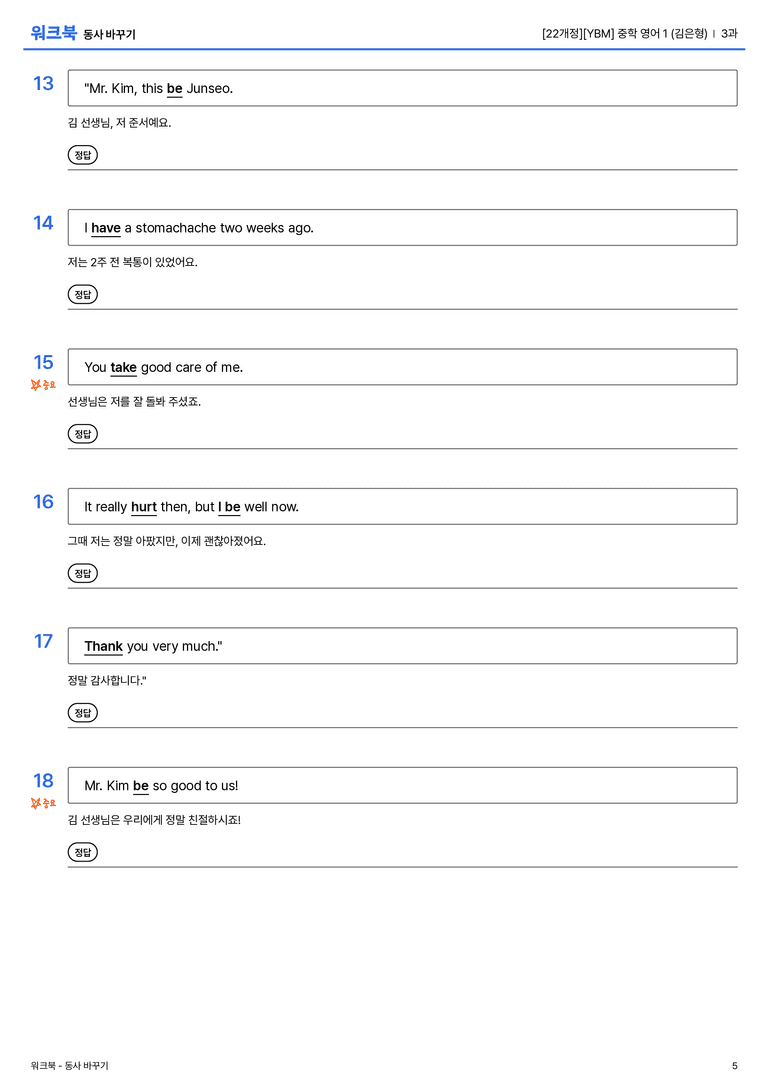
Task: Click the 정답 badge under question 13
Action: (82, 155)
